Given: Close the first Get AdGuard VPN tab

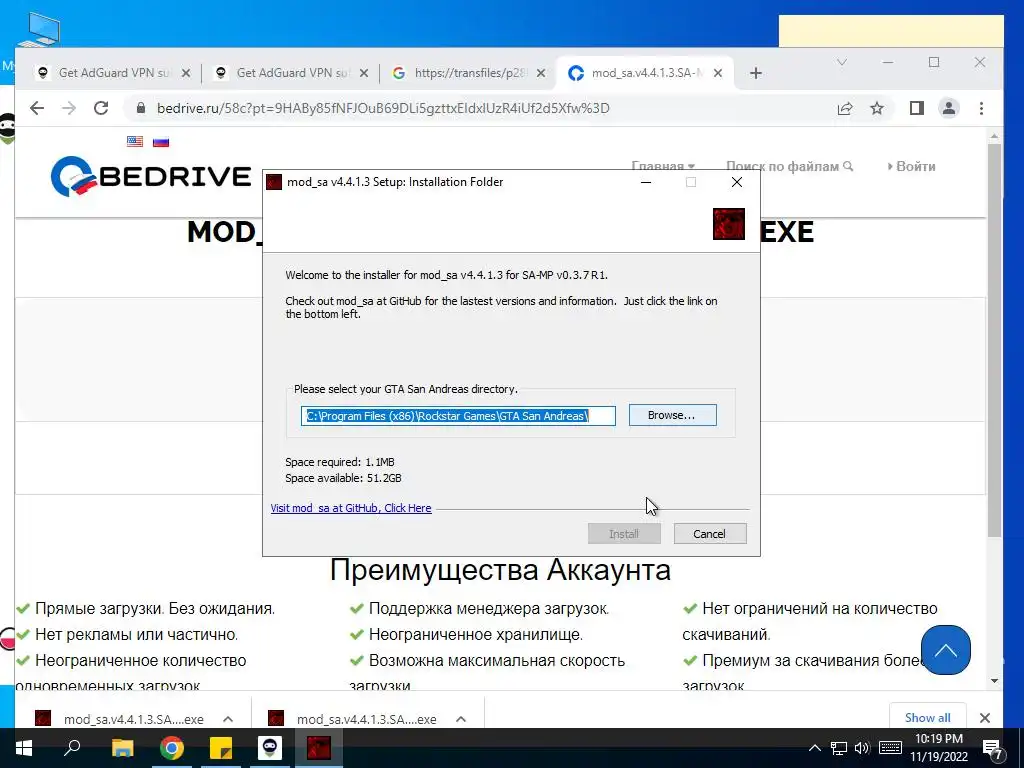Looking at the screenshot, I should 186,73.
